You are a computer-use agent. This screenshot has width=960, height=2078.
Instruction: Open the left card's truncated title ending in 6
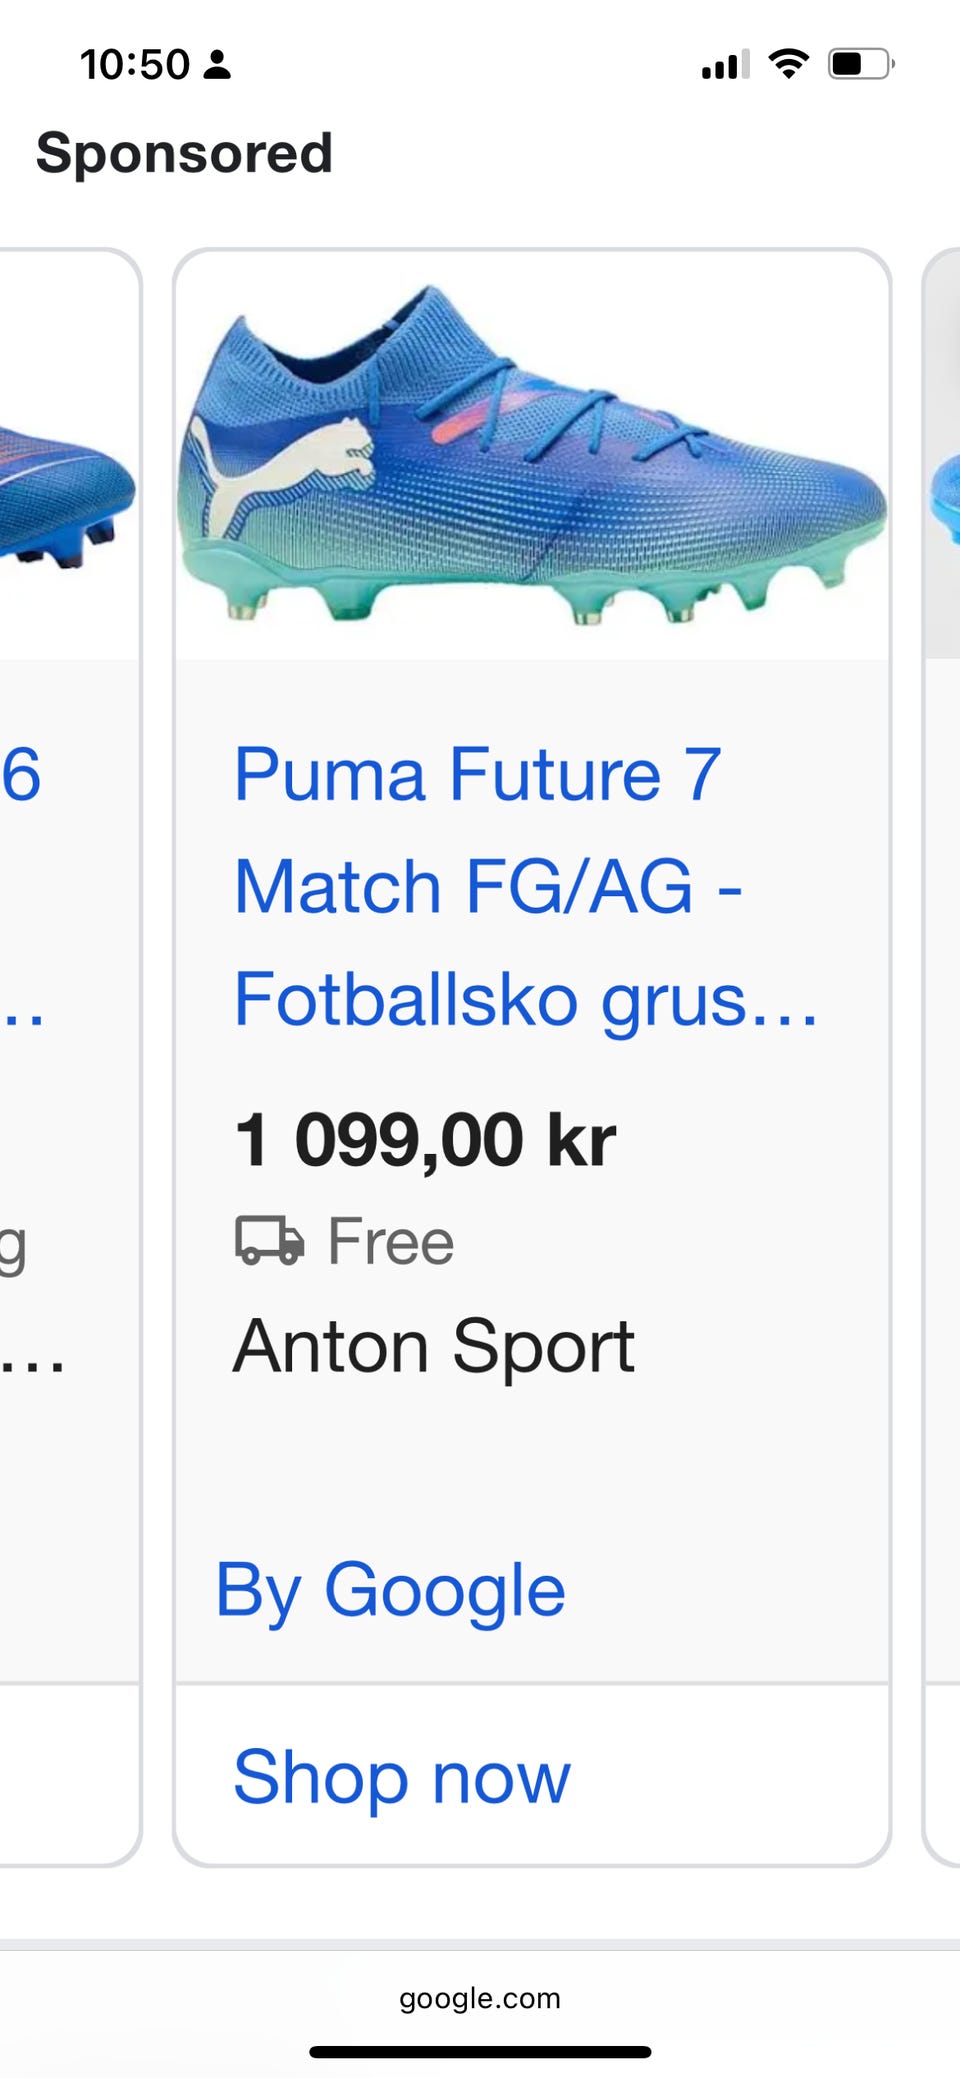click(x=22, y=775)
